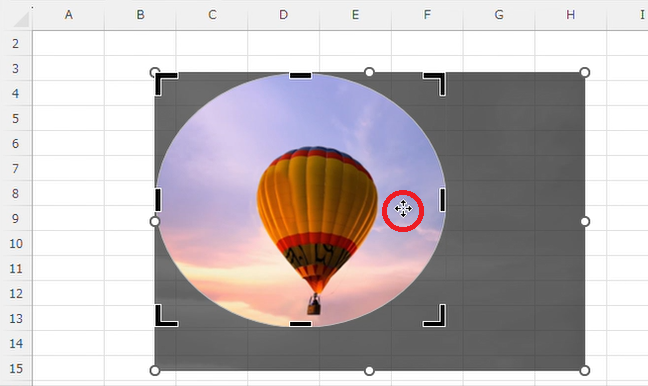This screenshot has width=648, height=386.
Task: Select row 15 header
Action: (16, 368)
